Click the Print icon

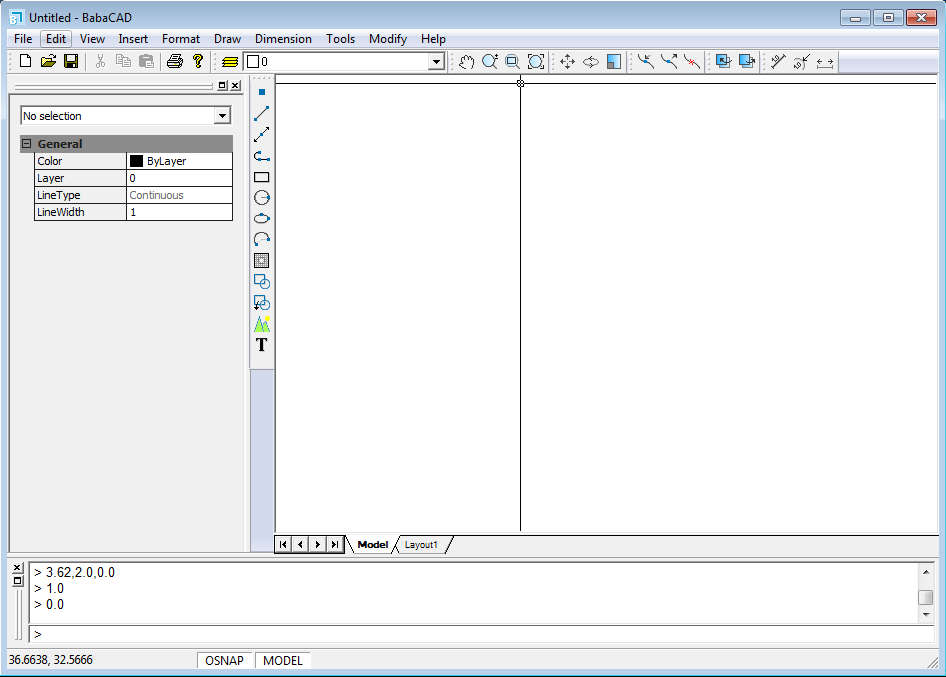point(174,62)
